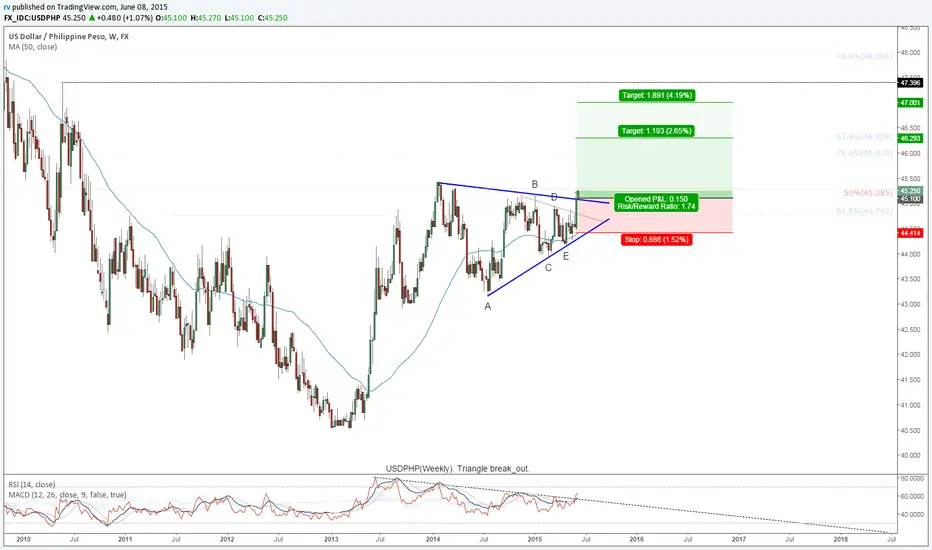Click the 2017 label on the time axis

tap(739, 540)
